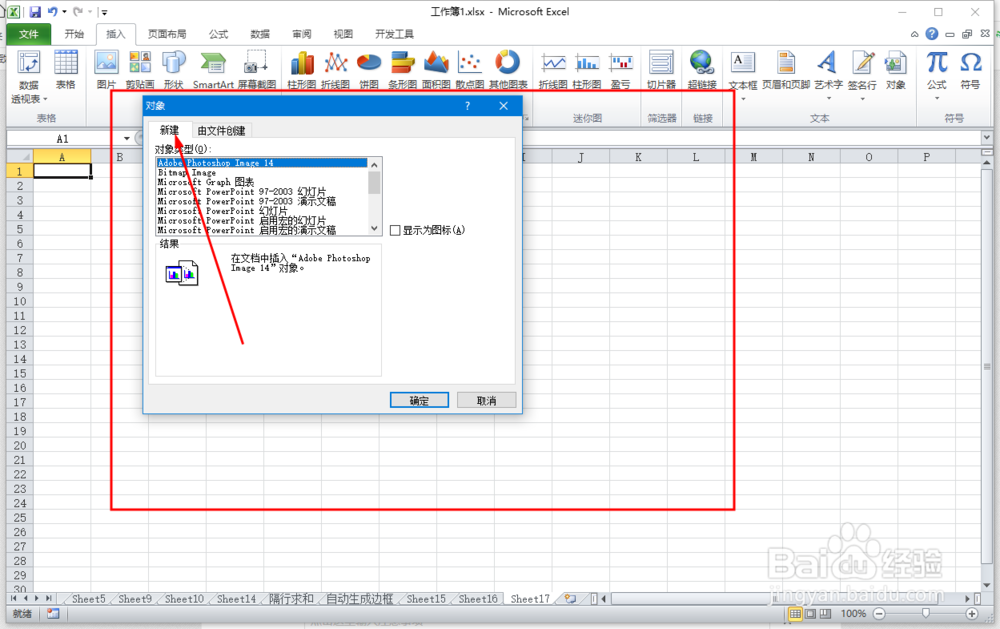Switch to the 隔行求和 worksheet tab

pyautogui.click(x=291, y=598)
